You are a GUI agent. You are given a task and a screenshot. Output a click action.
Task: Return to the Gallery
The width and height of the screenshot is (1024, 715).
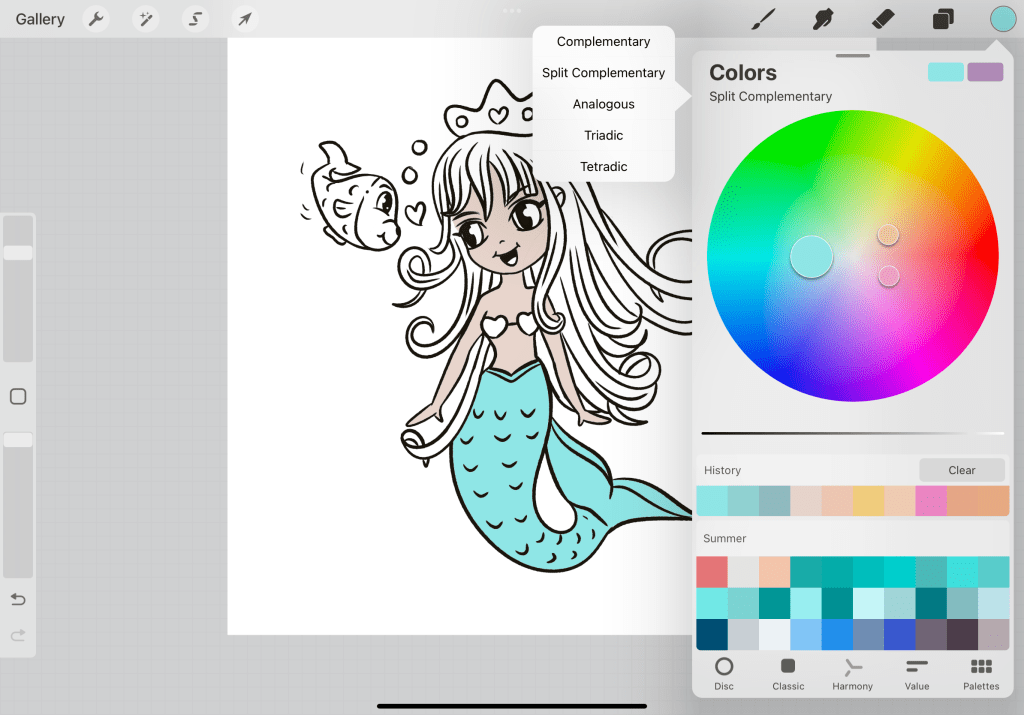pos(40,19)
